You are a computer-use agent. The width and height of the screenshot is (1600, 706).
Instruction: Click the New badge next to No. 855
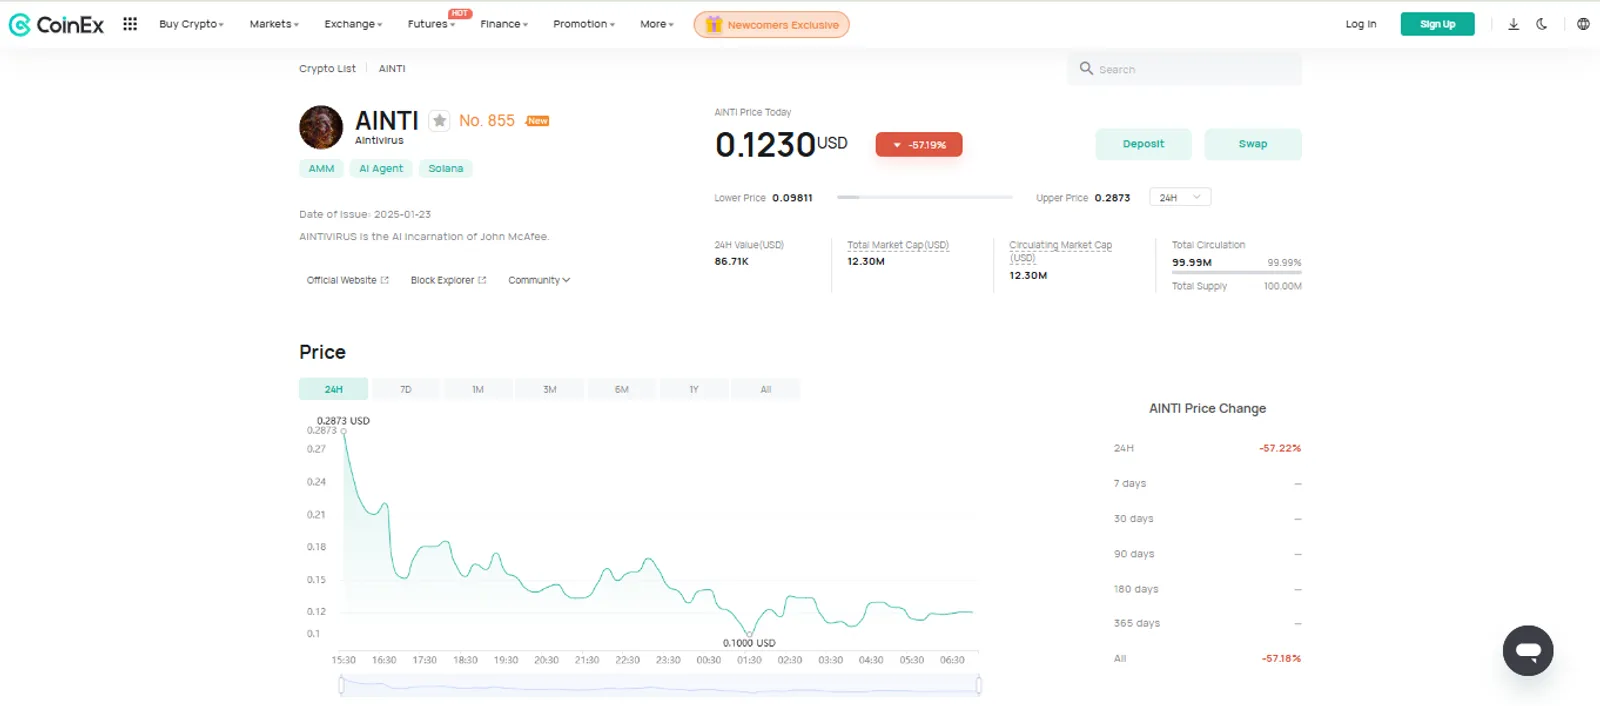point(538,121)
